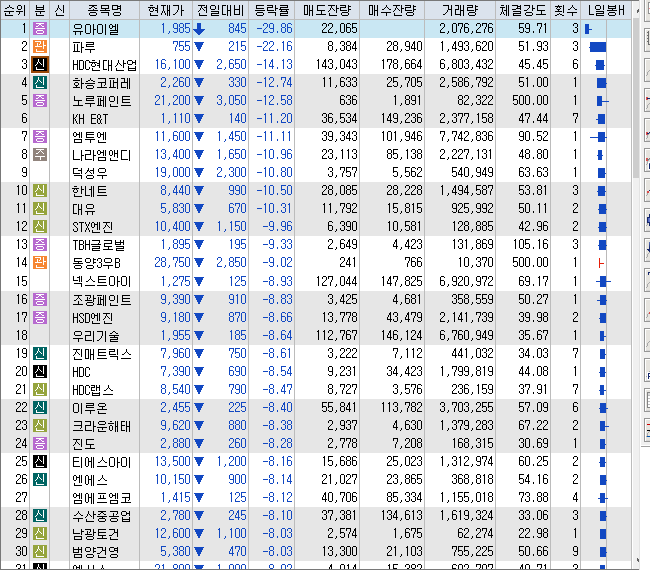Open the daily candle for 엠투엔
650x570 pixels.
coord(599,137)
